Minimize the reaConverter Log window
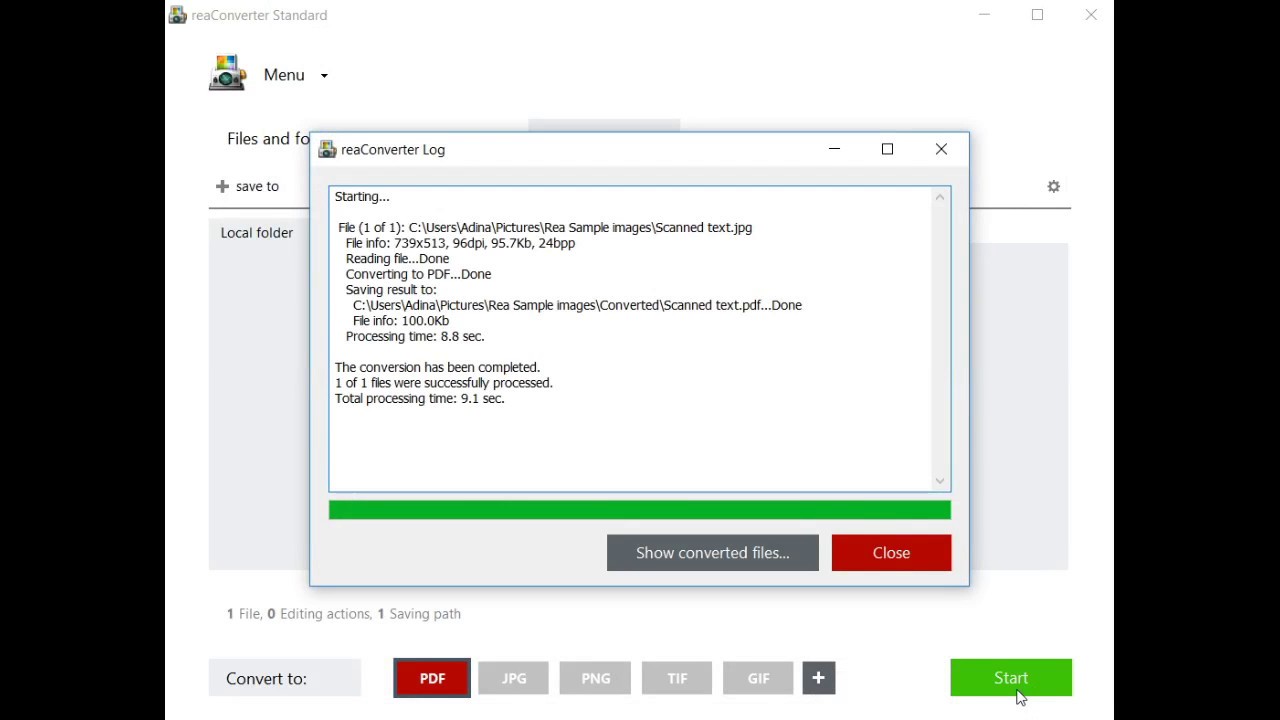The width and height of the screenshot is (1280, 720). coord(834,149)
